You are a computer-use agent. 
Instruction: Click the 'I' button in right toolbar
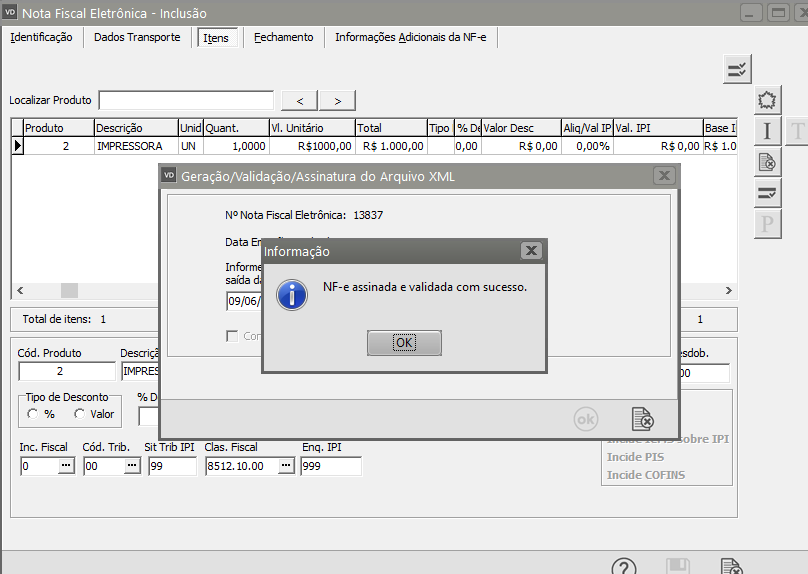(767, 131)
